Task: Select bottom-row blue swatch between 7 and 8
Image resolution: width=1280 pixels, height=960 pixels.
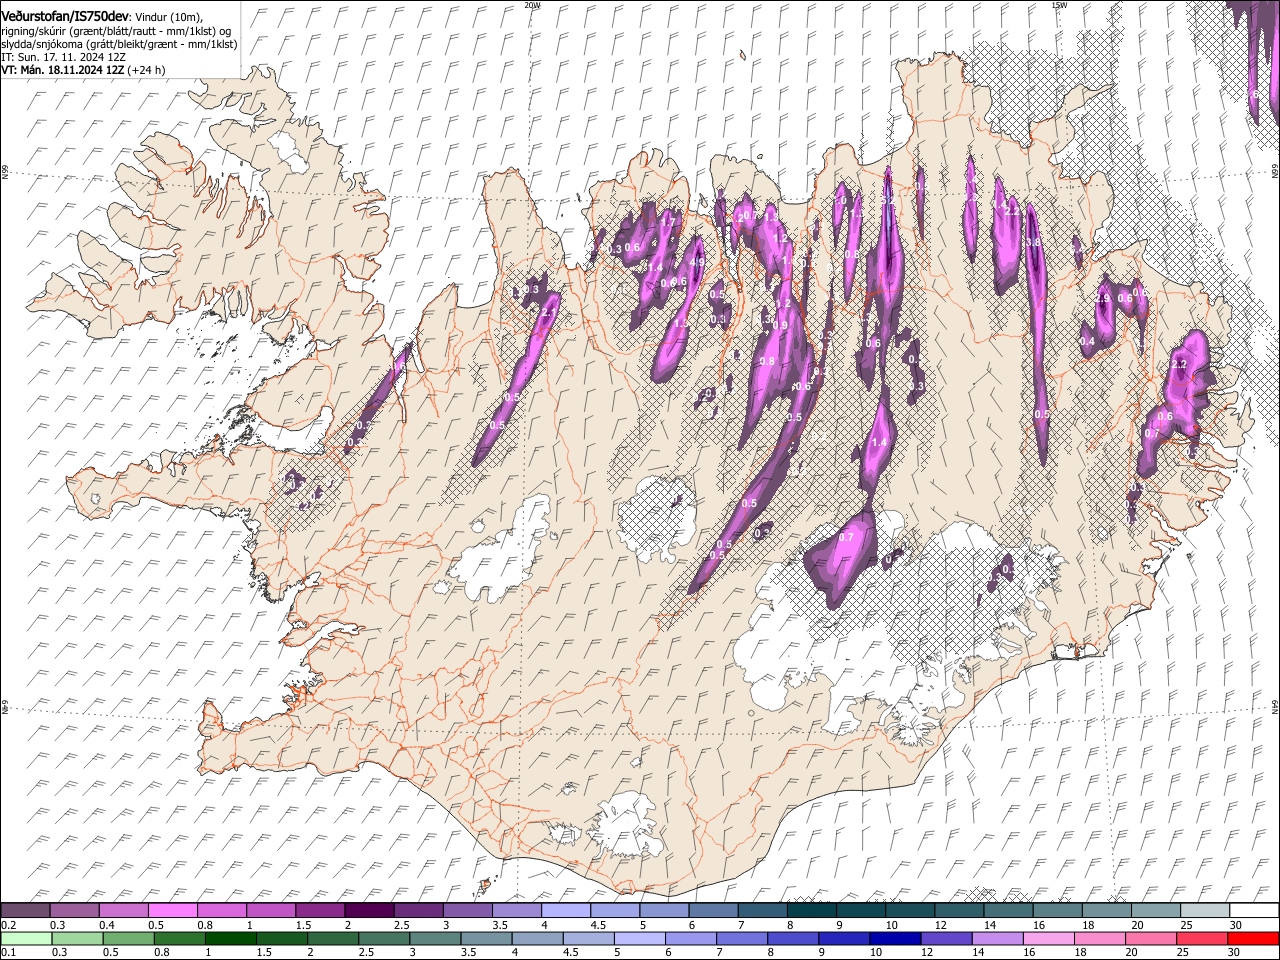Action: [x=741, y=938]
